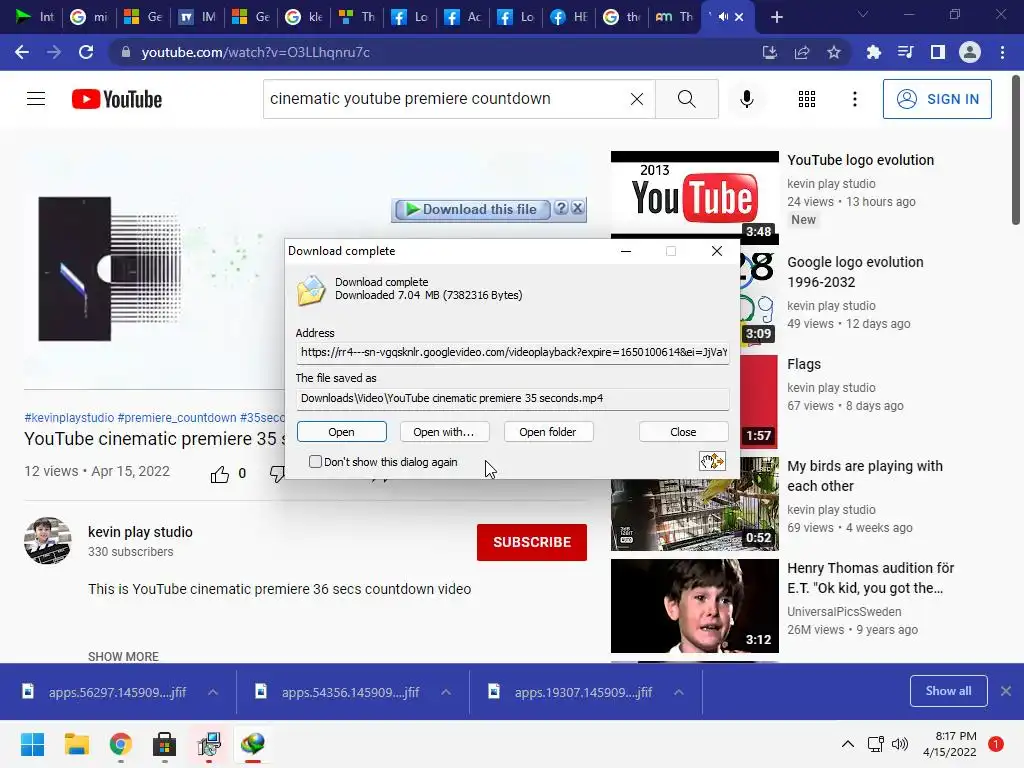Open the YouTube apps grid icon
1024x768 pixels.
click(x=807, y=99)
